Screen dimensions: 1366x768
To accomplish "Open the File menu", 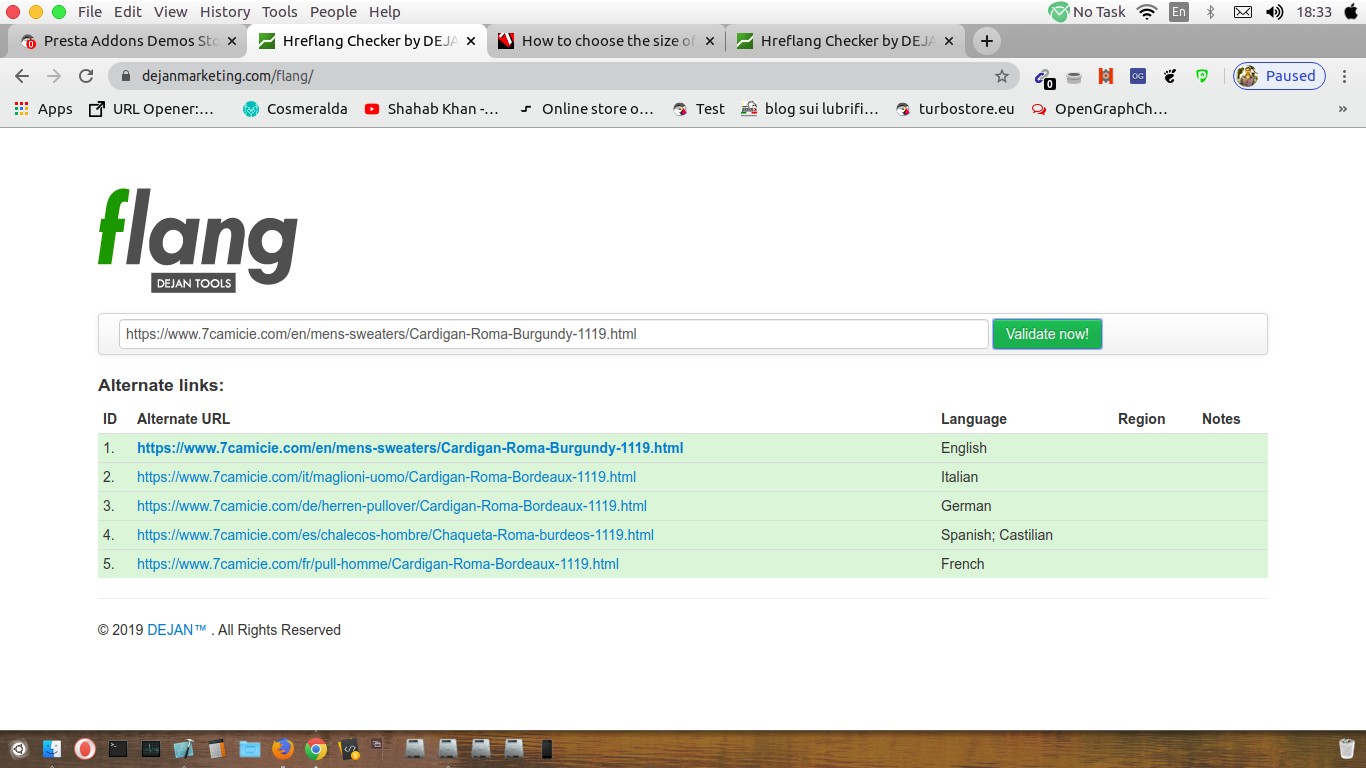I will (x=90, y=12).
